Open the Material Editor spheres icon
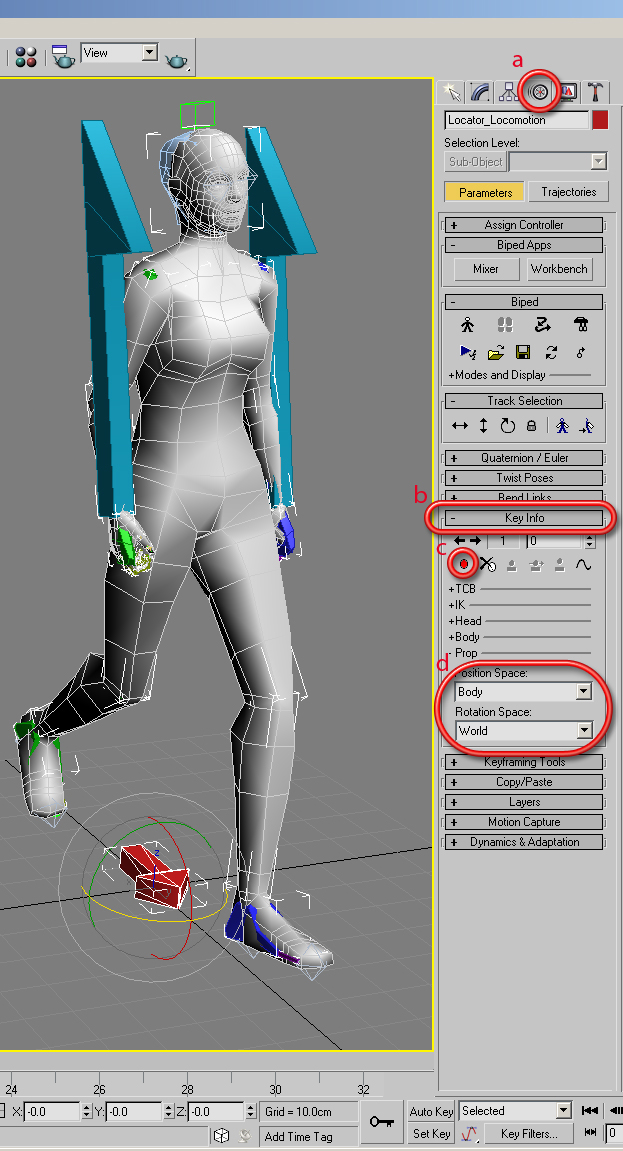Screen dimensions: 623x1151 click(x=26, y=57)
